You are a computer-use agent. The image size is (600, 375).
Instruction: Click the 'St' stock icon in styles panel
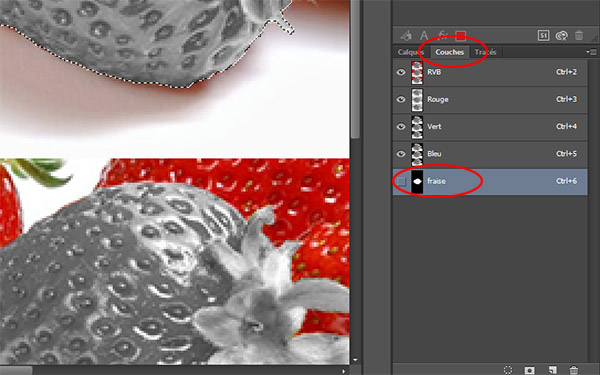point(543,36)
